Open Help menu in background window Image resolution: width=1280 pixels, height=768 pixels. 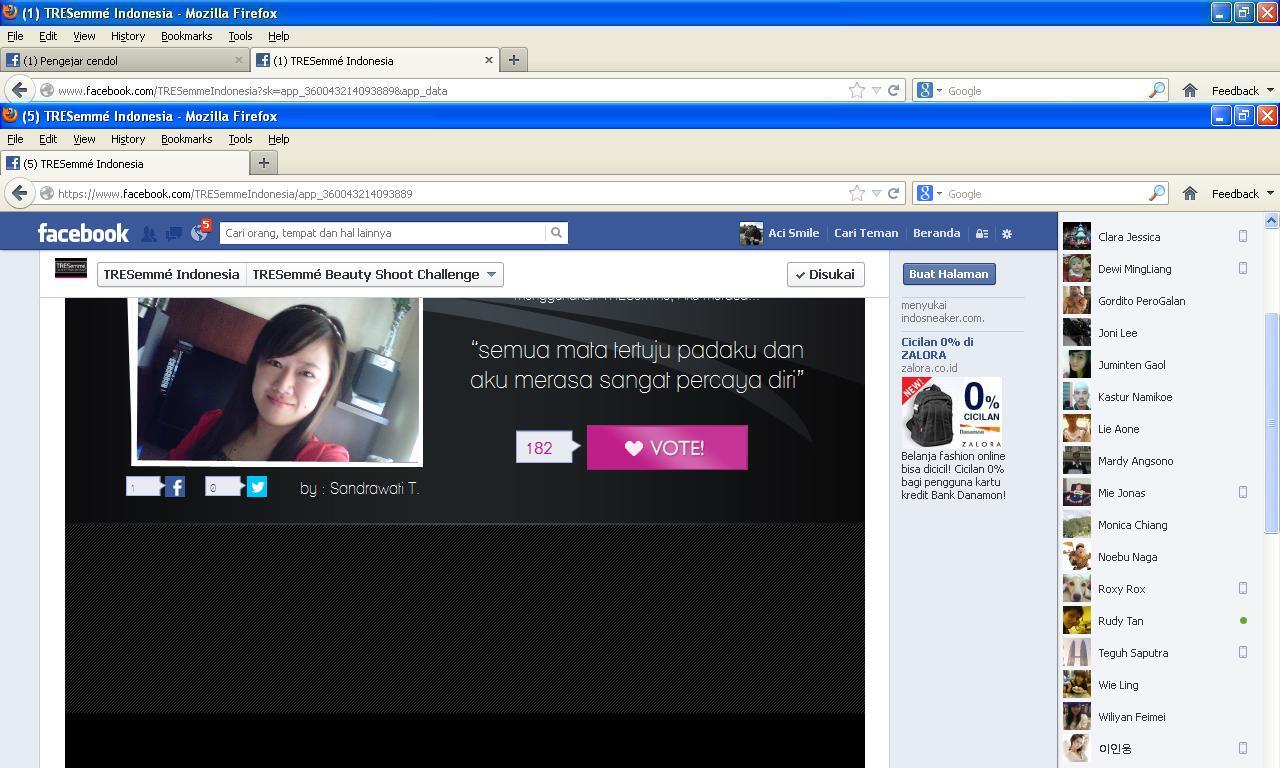pos(278,36)
